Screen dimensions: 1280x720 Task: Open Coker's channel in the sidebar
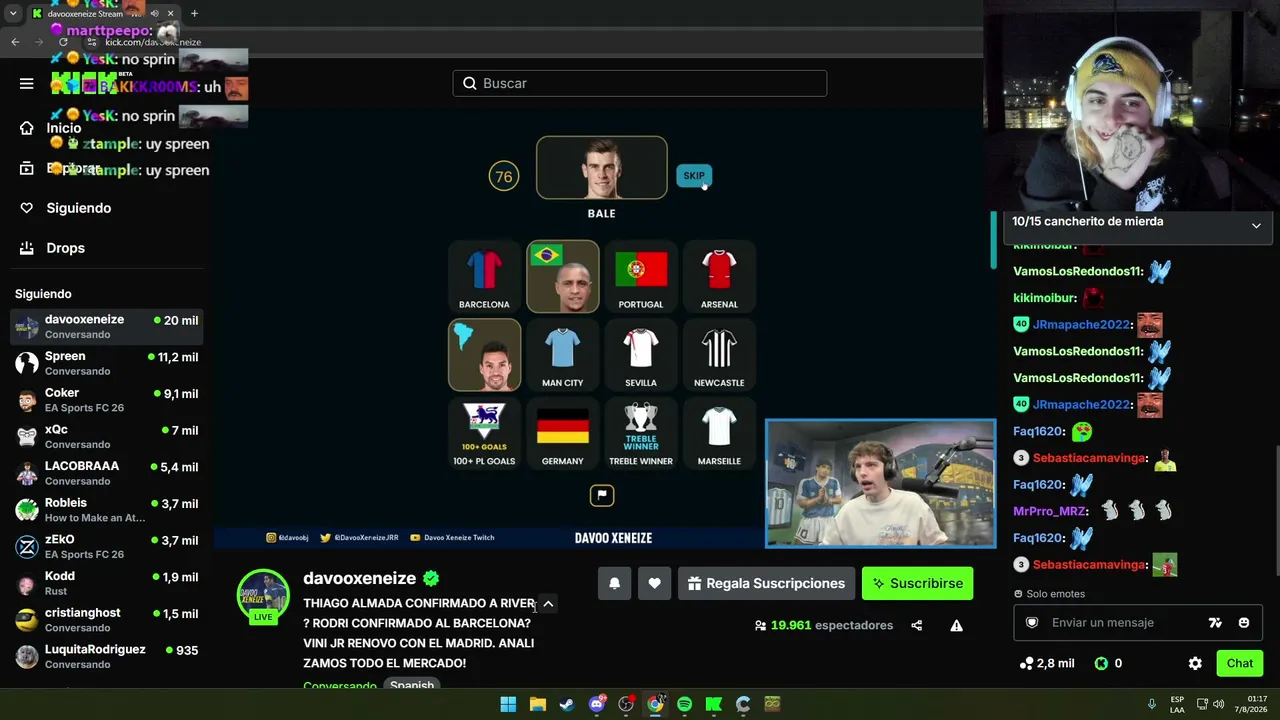(x=106, y=400)
